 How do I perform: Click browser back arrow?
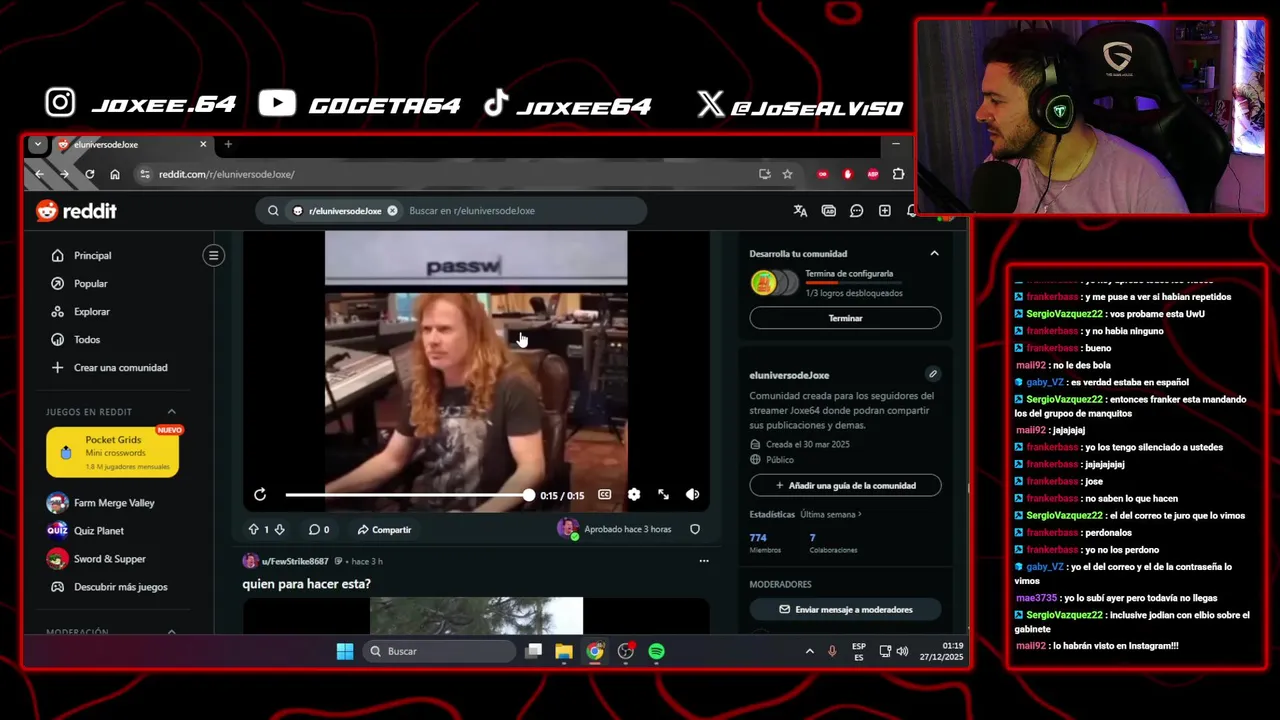point(39,174)
